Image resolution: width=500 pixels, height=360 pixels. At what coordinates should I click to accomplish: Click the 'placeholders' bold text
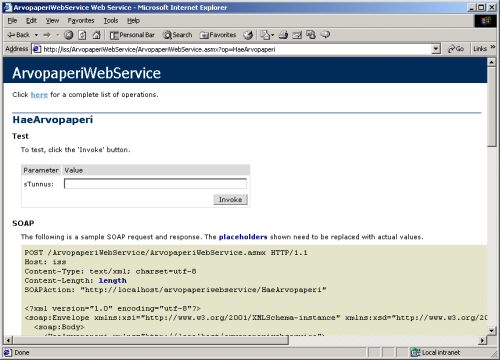243,237
